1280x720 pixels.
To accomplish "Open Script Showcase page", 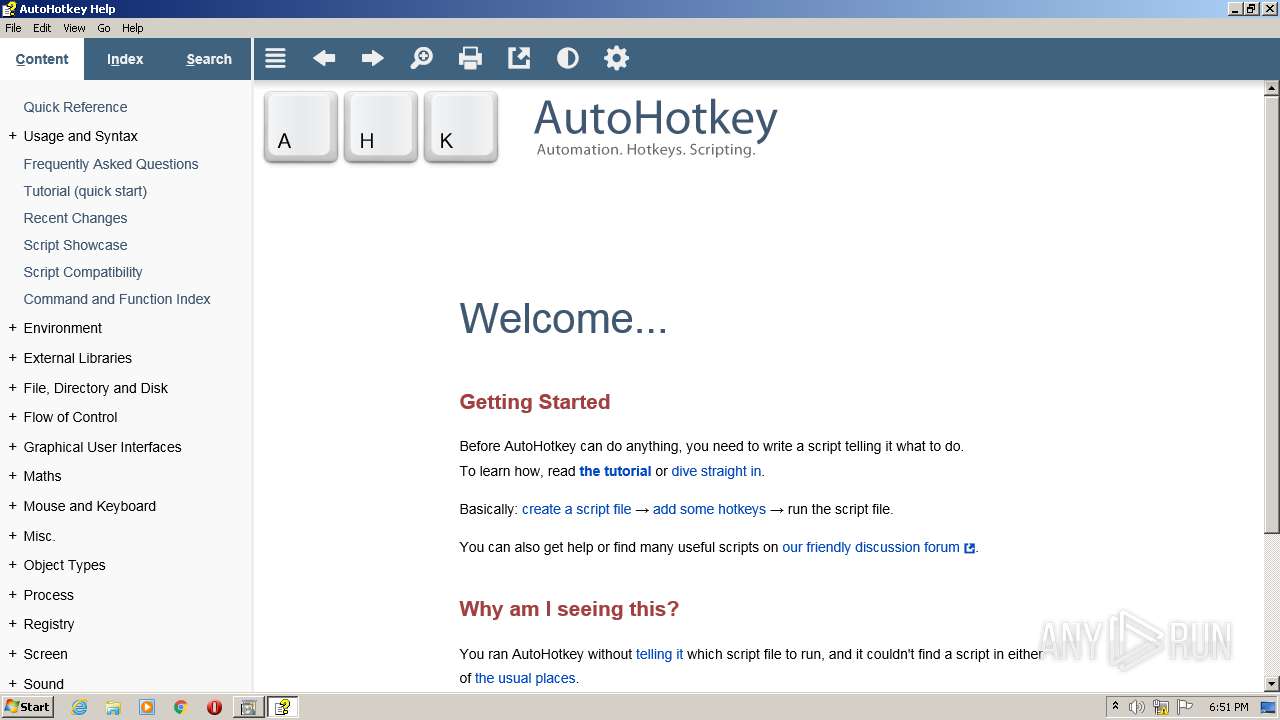I will click(x=75, y=245).
